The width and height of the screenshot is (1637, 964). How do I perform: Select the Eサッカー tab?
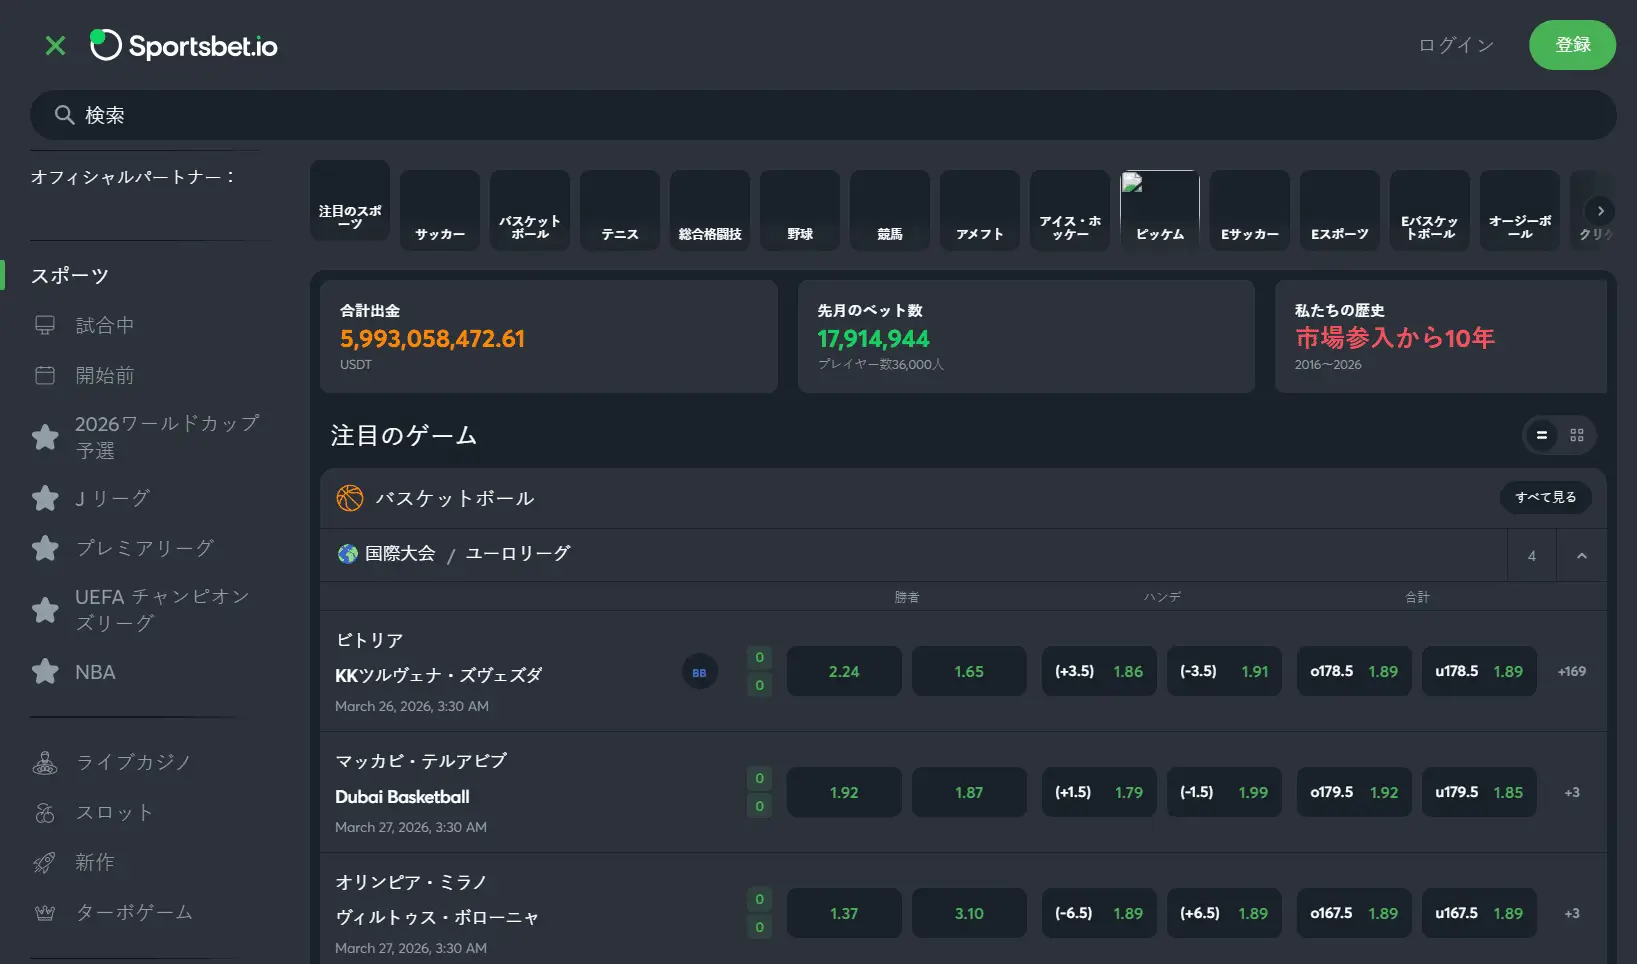tap(1250, 210)
